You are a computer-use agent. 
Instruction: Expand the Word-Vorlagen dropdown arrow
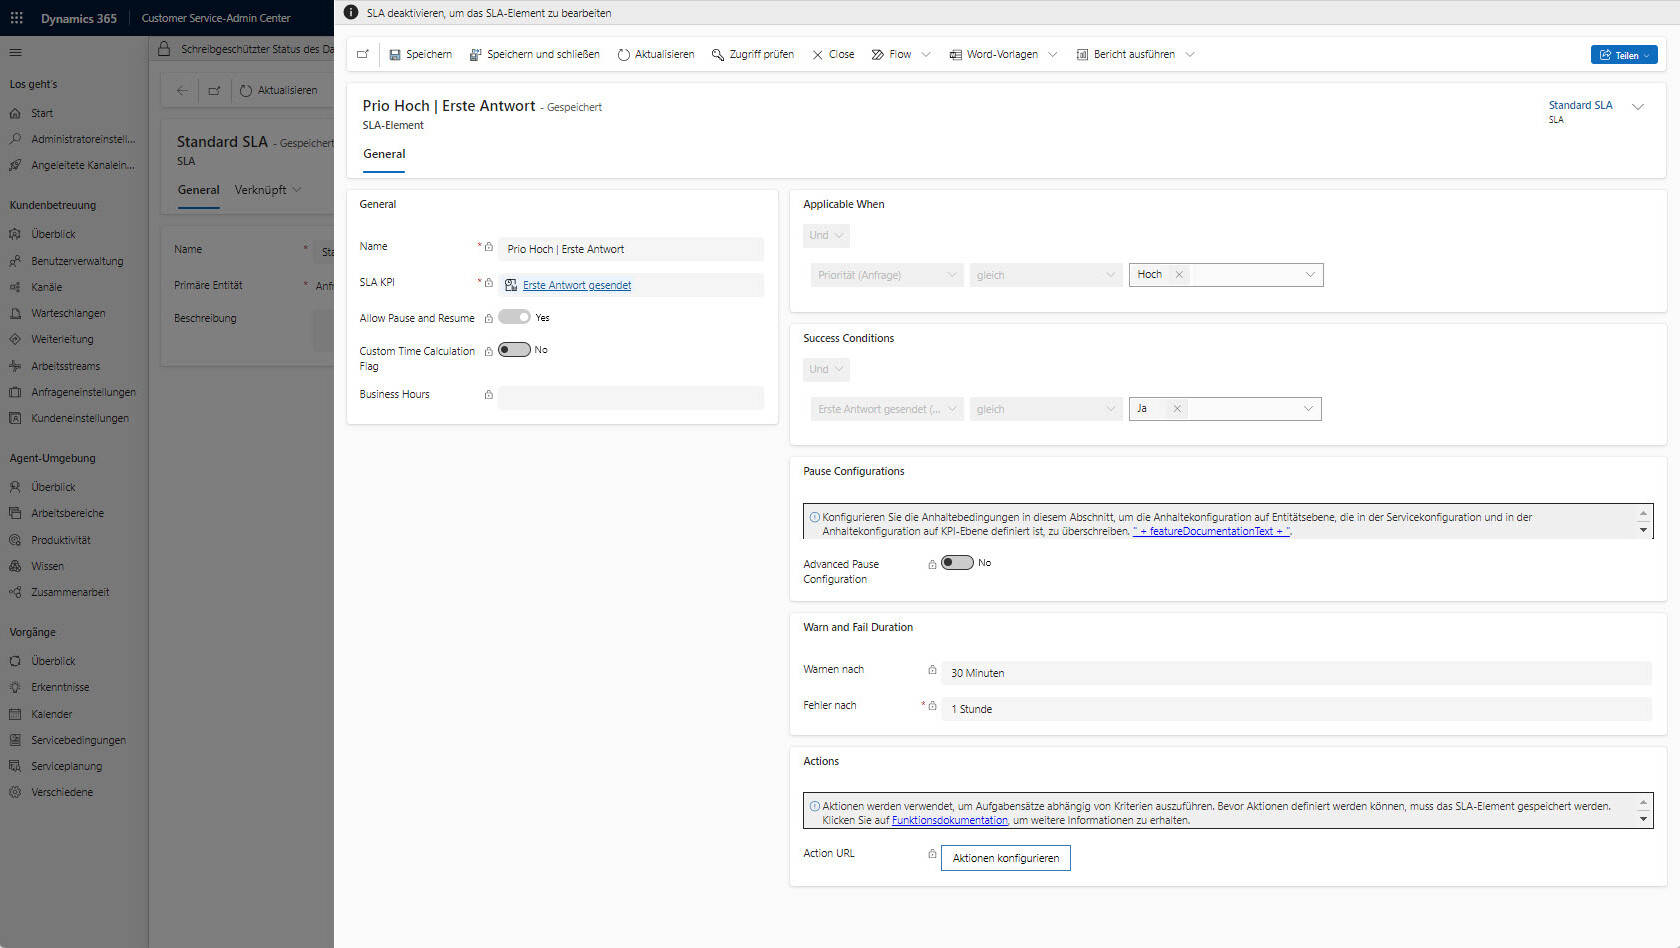(x=1052, y=55)
